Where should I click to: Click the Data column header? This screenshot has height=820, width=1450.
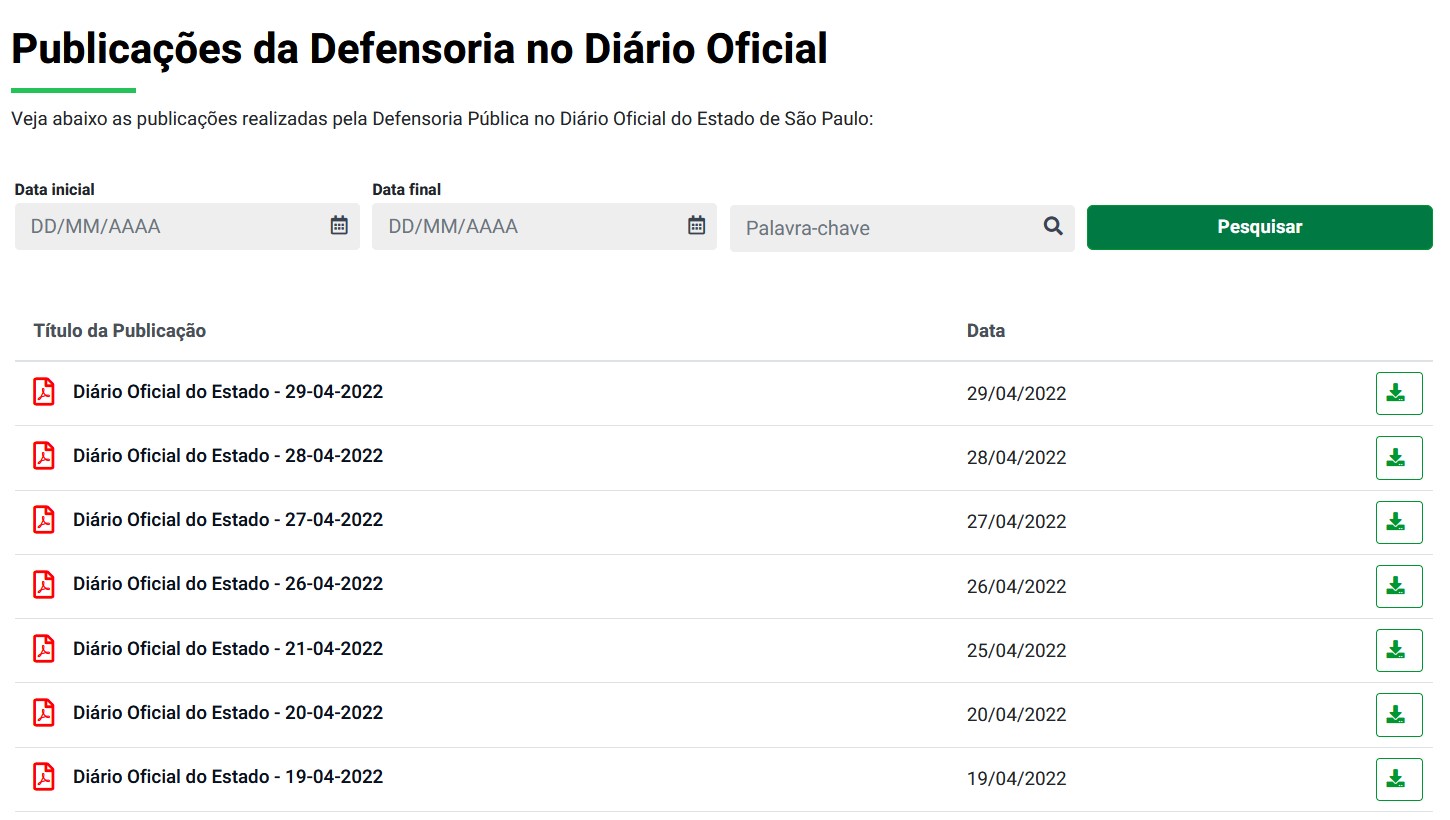coord(986,331)
